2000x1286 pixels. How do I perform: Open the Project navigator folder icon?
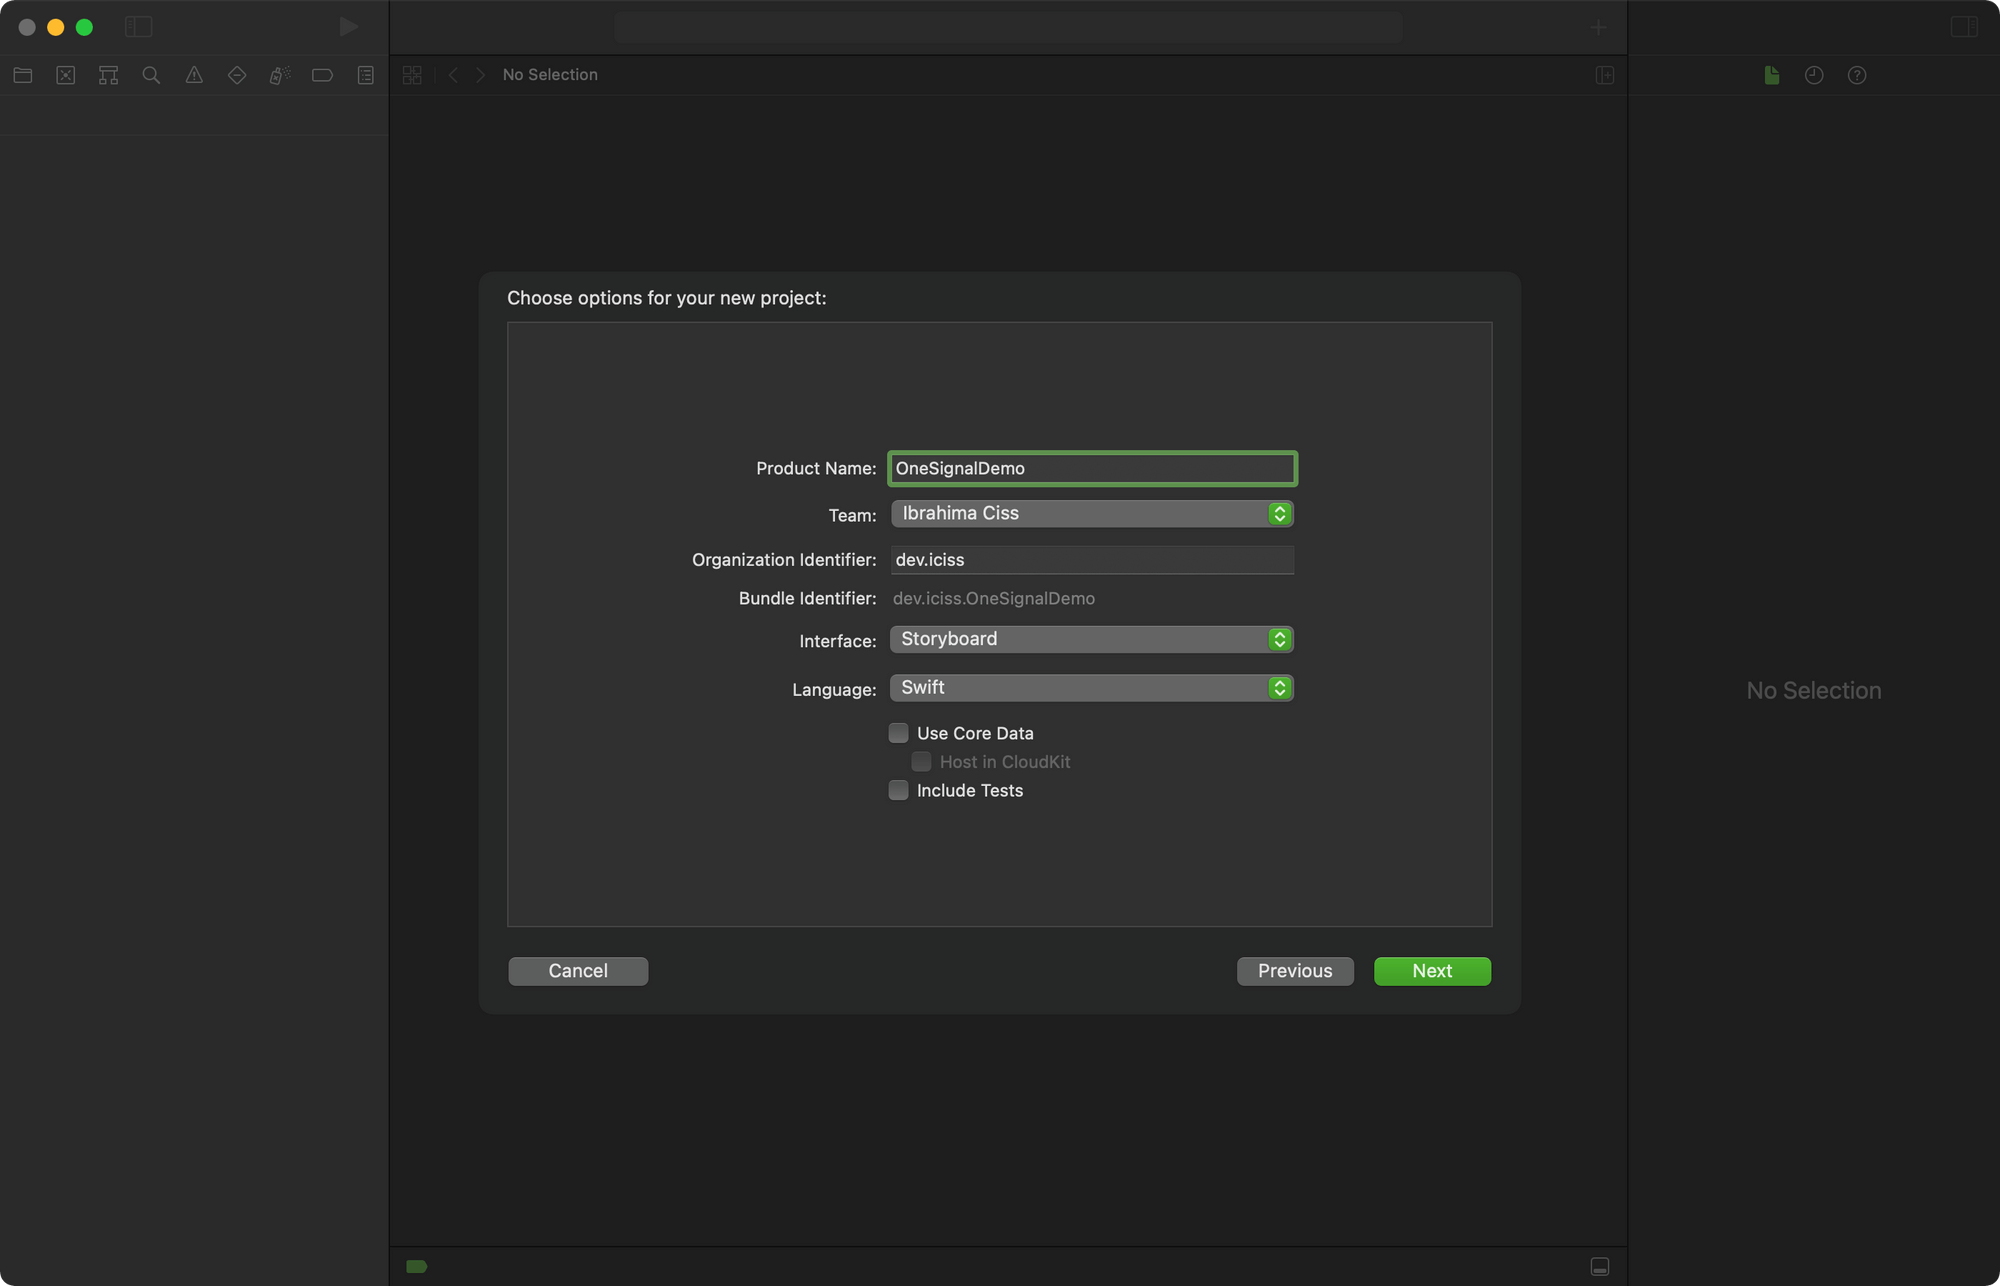(x=23, y=75)
